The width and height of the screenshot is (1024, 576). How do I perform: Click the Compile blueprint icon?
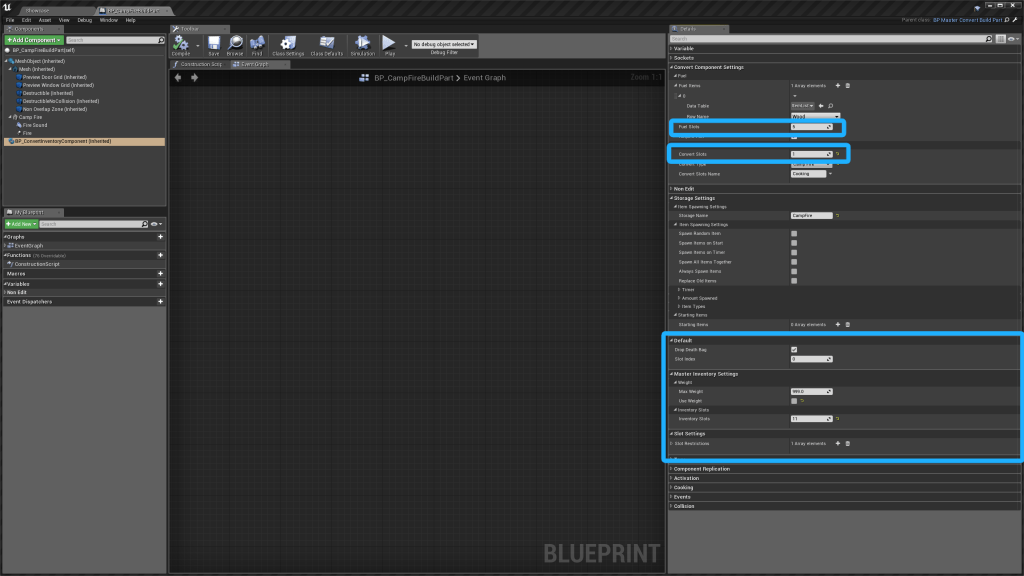[182, 44]
